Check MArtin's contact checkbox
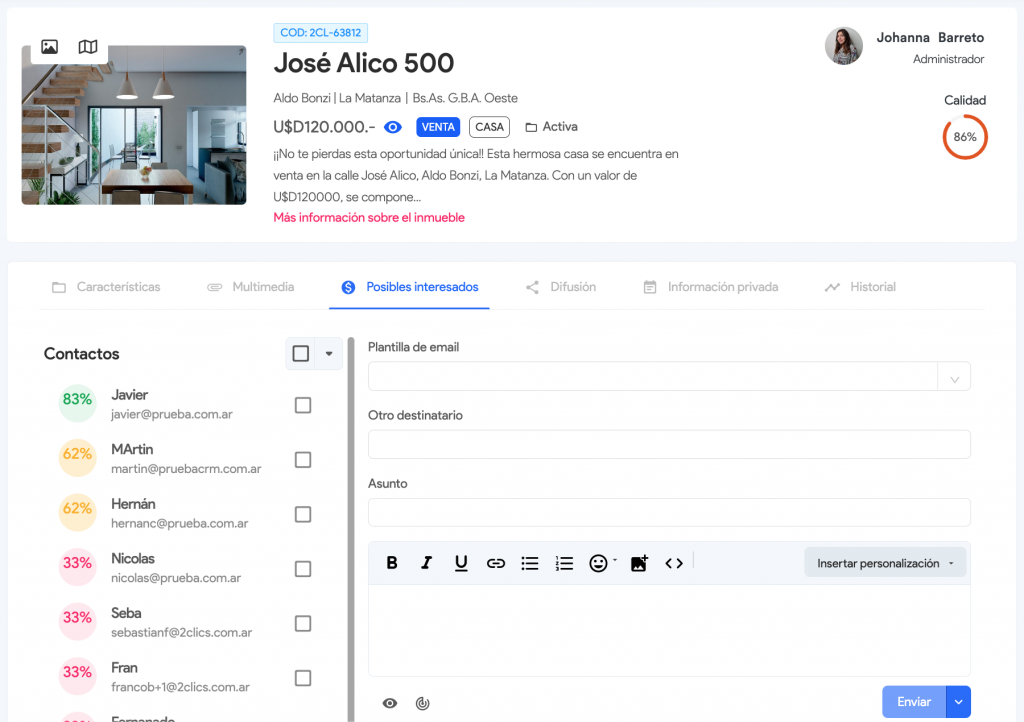Screen dimensions: 1024x722 [302, 460]
